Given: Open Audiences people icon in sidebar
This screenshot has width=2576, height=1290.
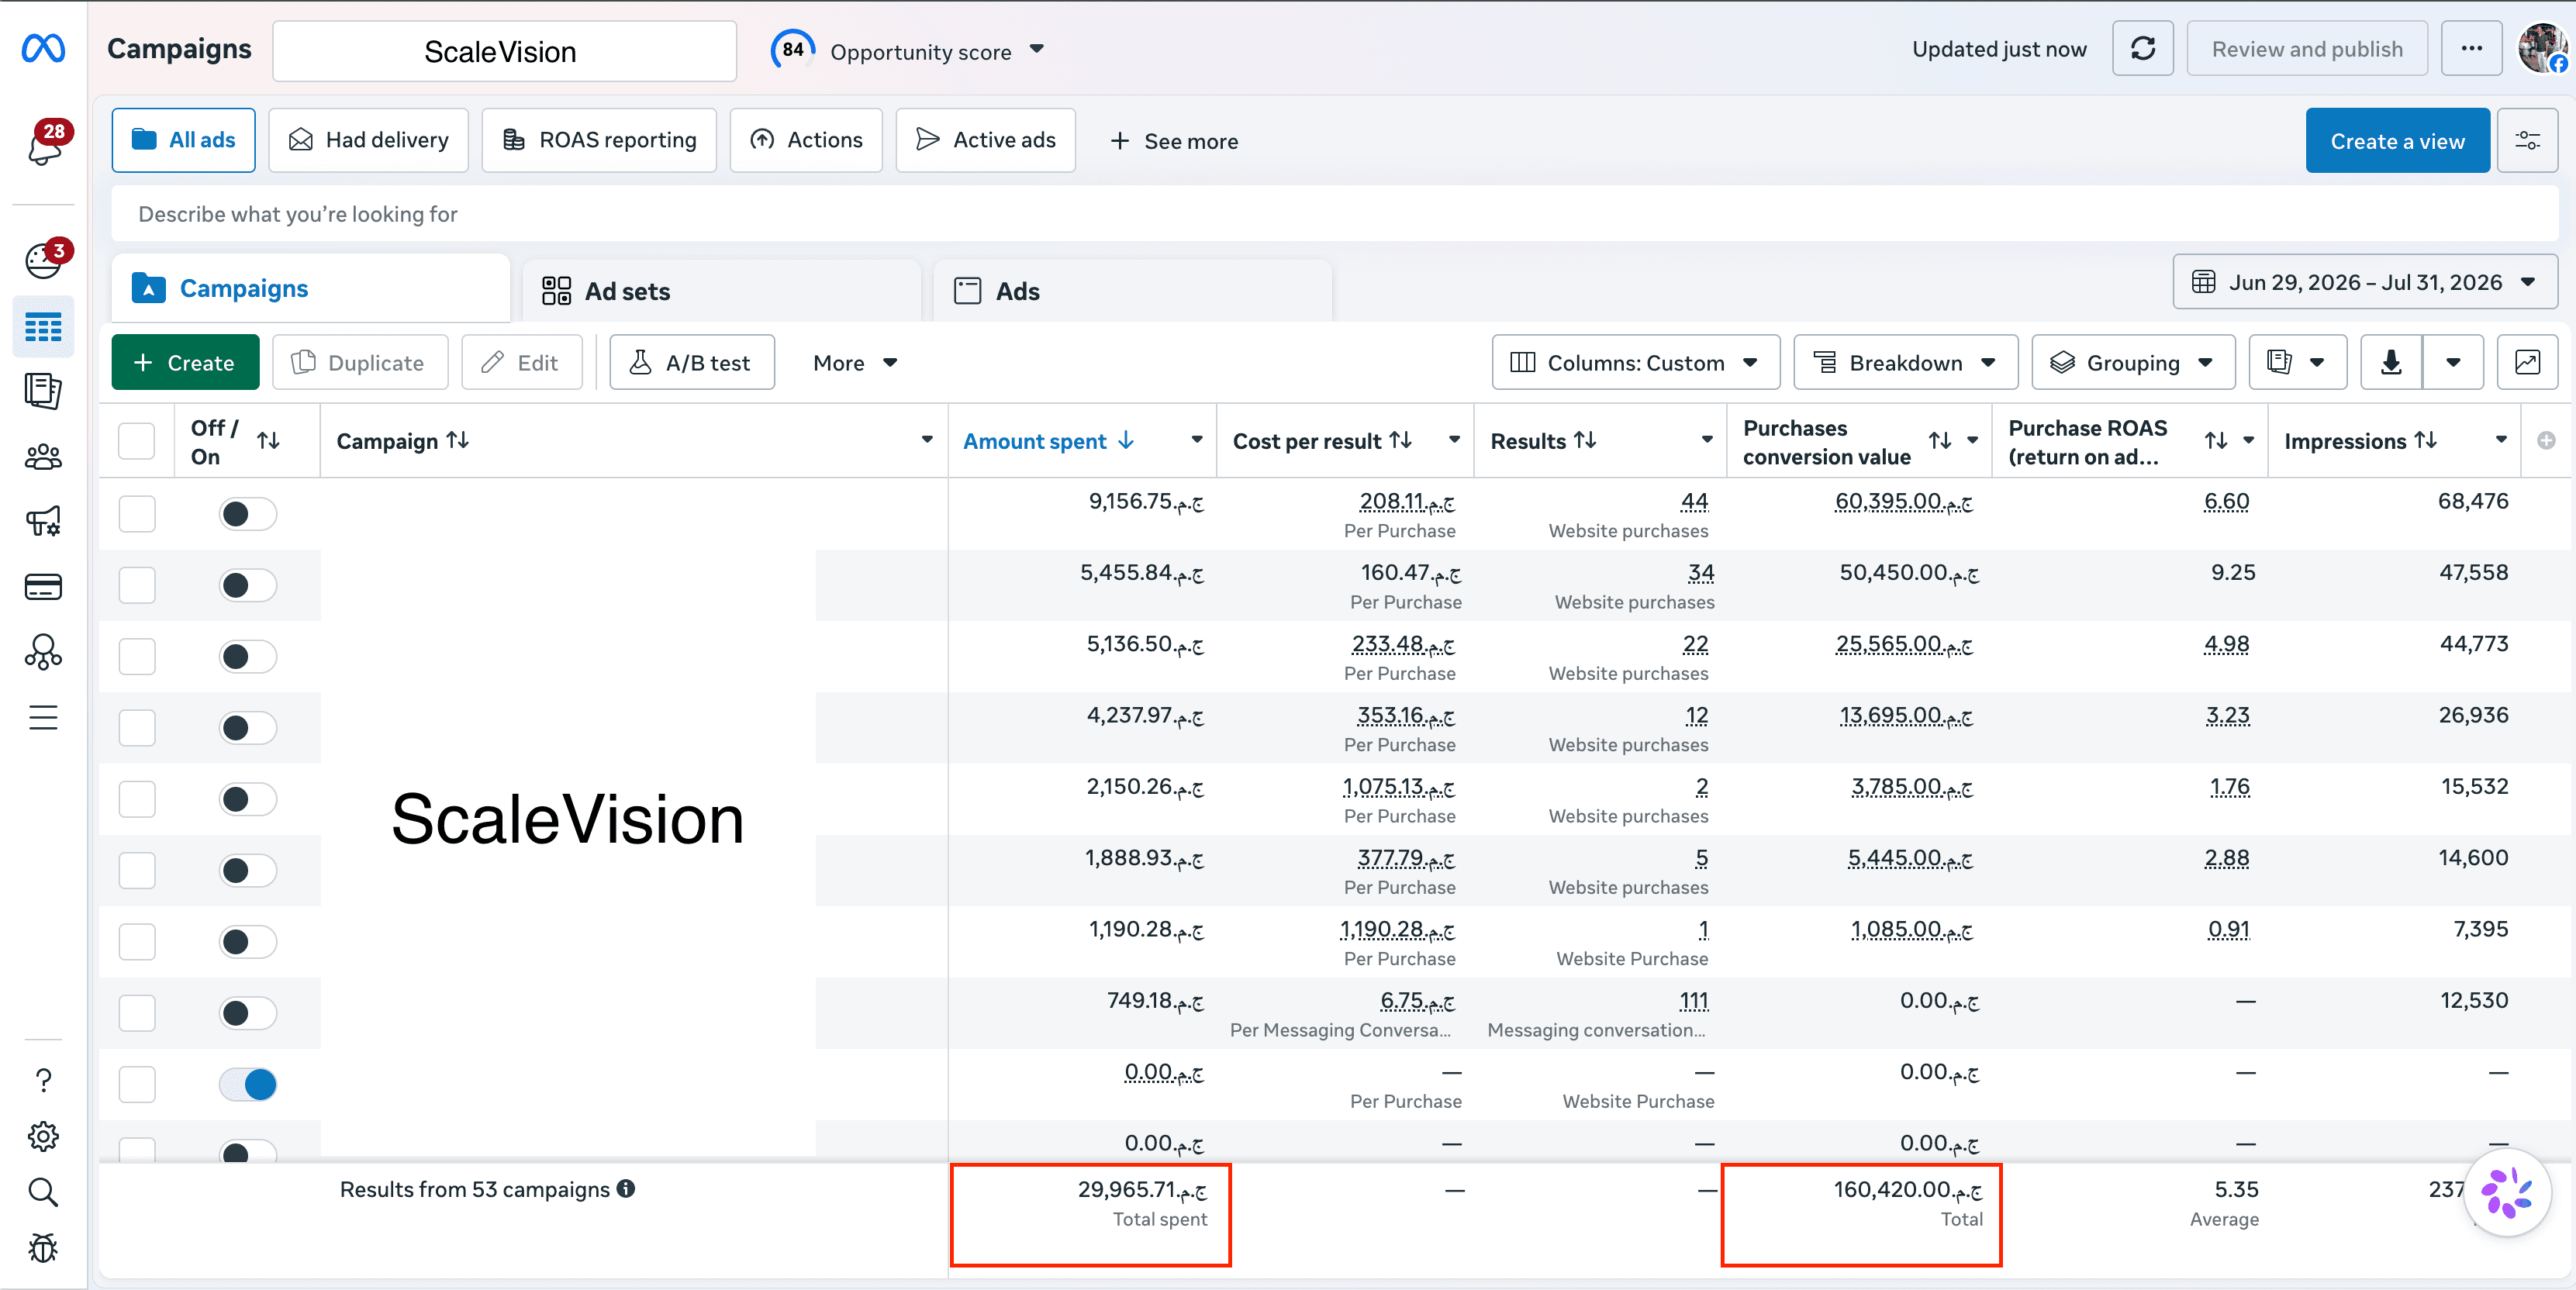Looking at the screenshot, I should [x=43, y=457].
